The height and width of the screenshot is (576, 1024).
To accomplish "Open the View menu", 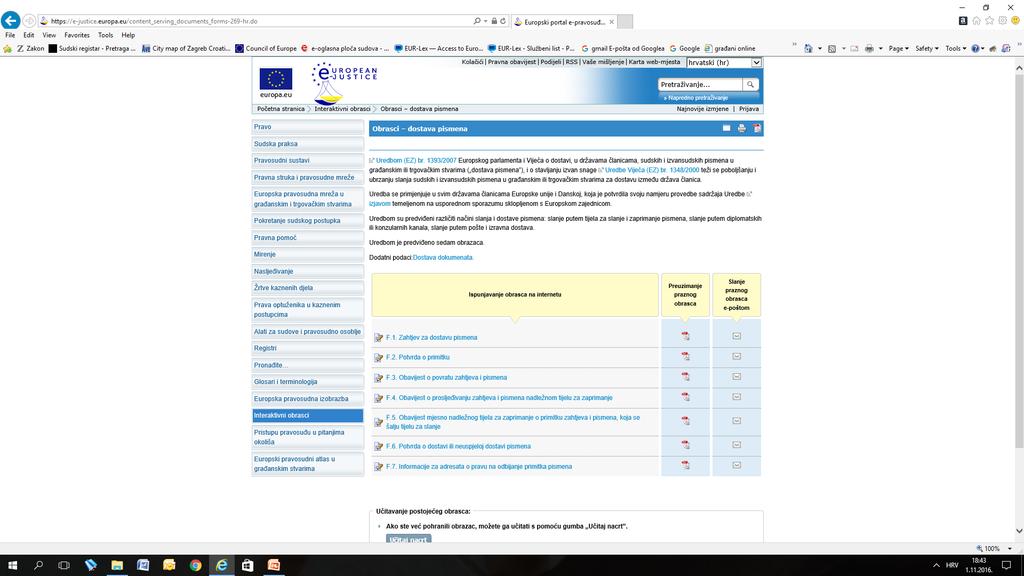I will coord(49,35).
